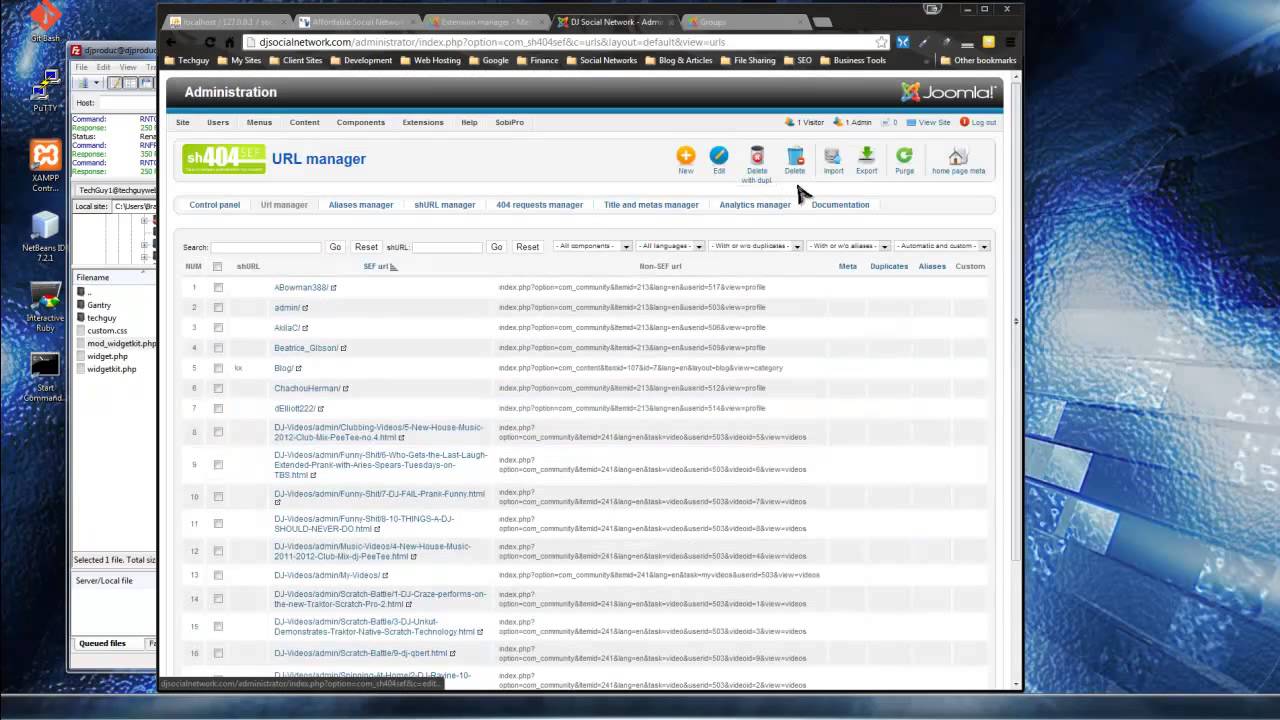Viewport: 1280px width, 720px height.
Task: Click SEF url sort order icon
Action: click(x=394, y=267)
